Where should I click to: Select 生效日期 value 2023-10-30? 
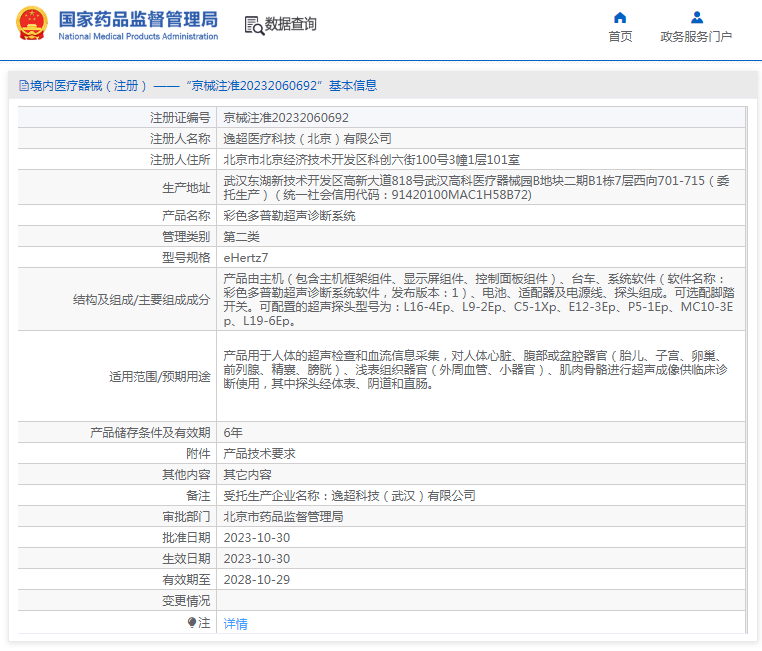pyautogui.click(x=257, y=558)
